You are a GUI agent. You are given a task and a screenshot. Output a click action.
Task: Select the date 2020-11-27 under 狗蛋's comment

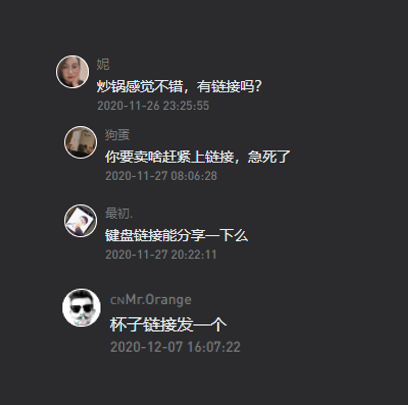click(136, 176)
